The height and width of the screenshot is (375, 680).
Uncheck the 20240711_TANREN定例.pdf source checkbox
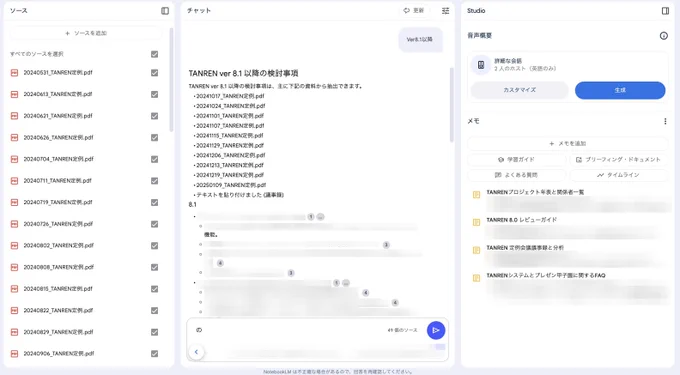[154, 181]
